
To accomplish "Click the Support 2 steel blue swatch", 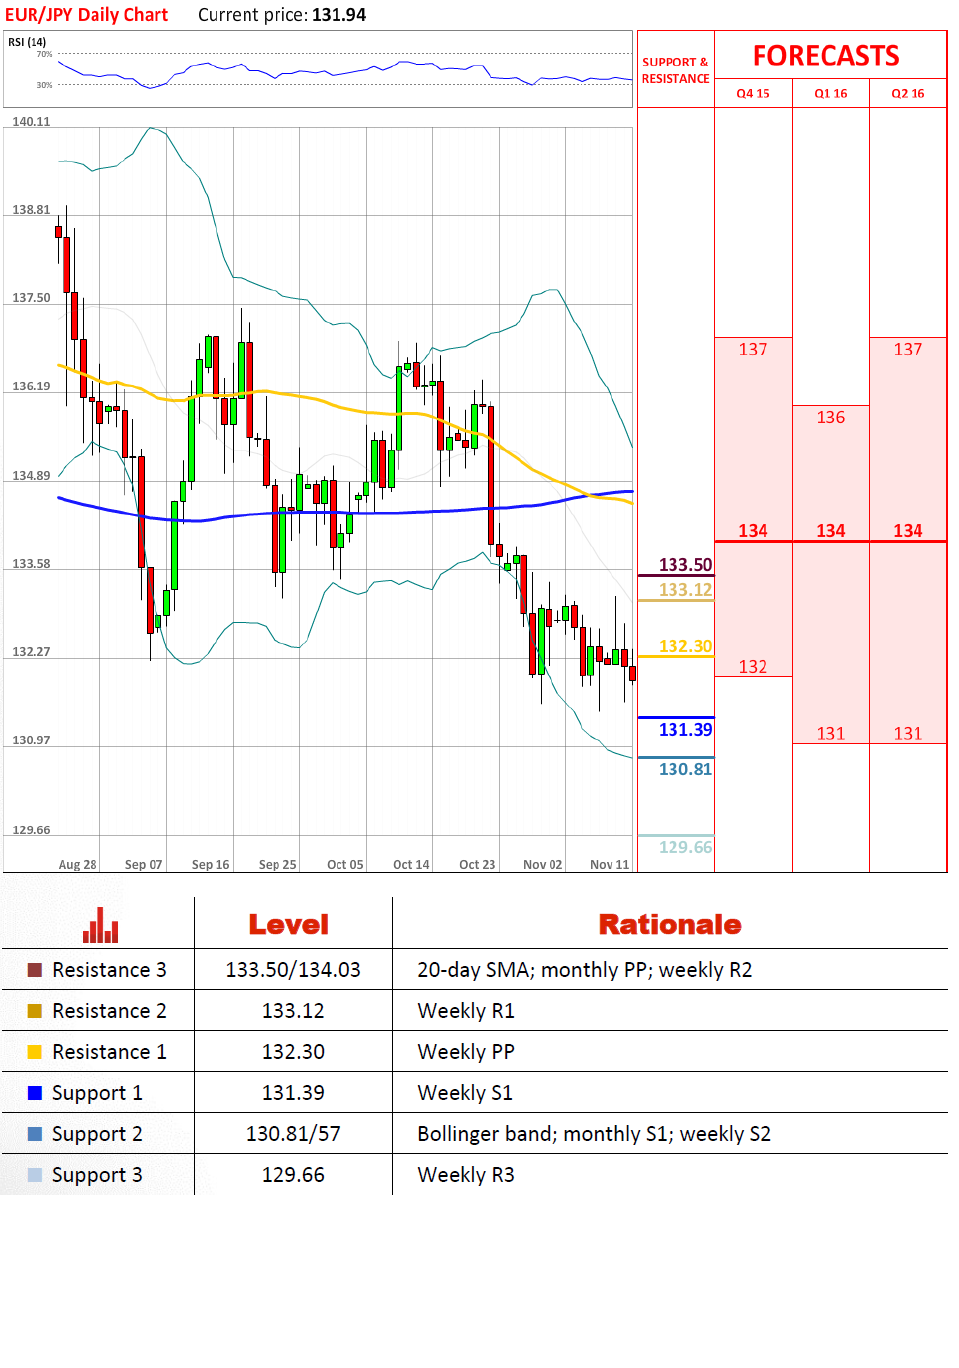I will coord(35,1134).
